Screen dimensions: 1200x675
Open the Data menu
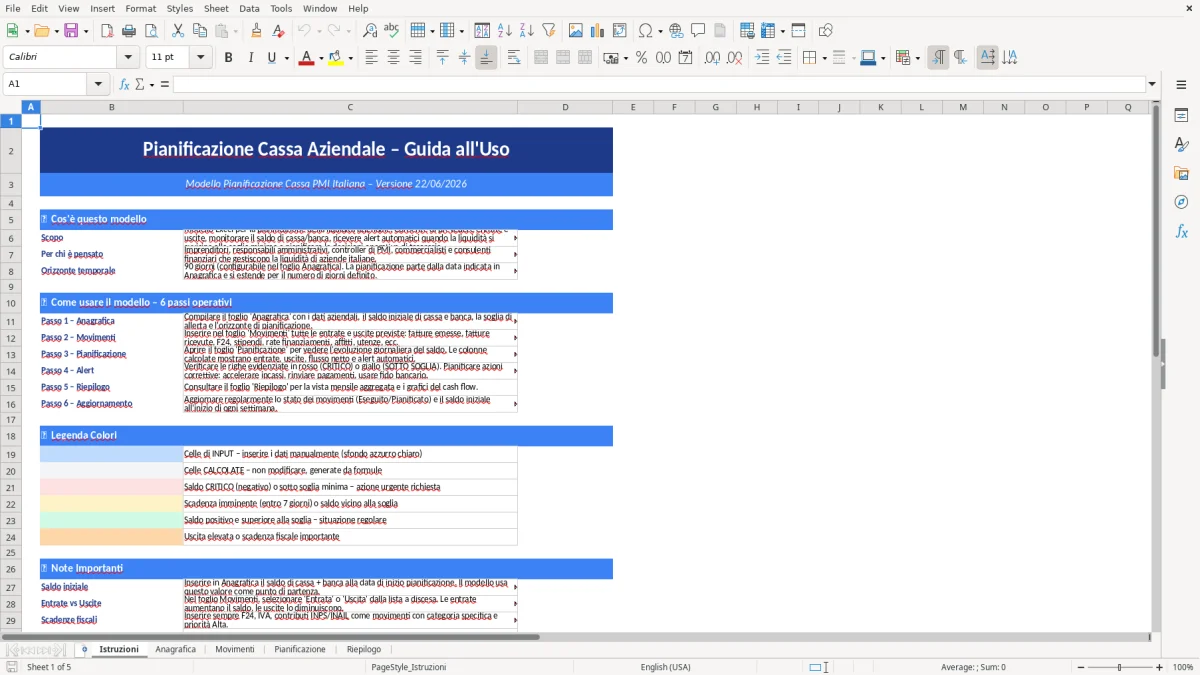[x=249, y=8]
